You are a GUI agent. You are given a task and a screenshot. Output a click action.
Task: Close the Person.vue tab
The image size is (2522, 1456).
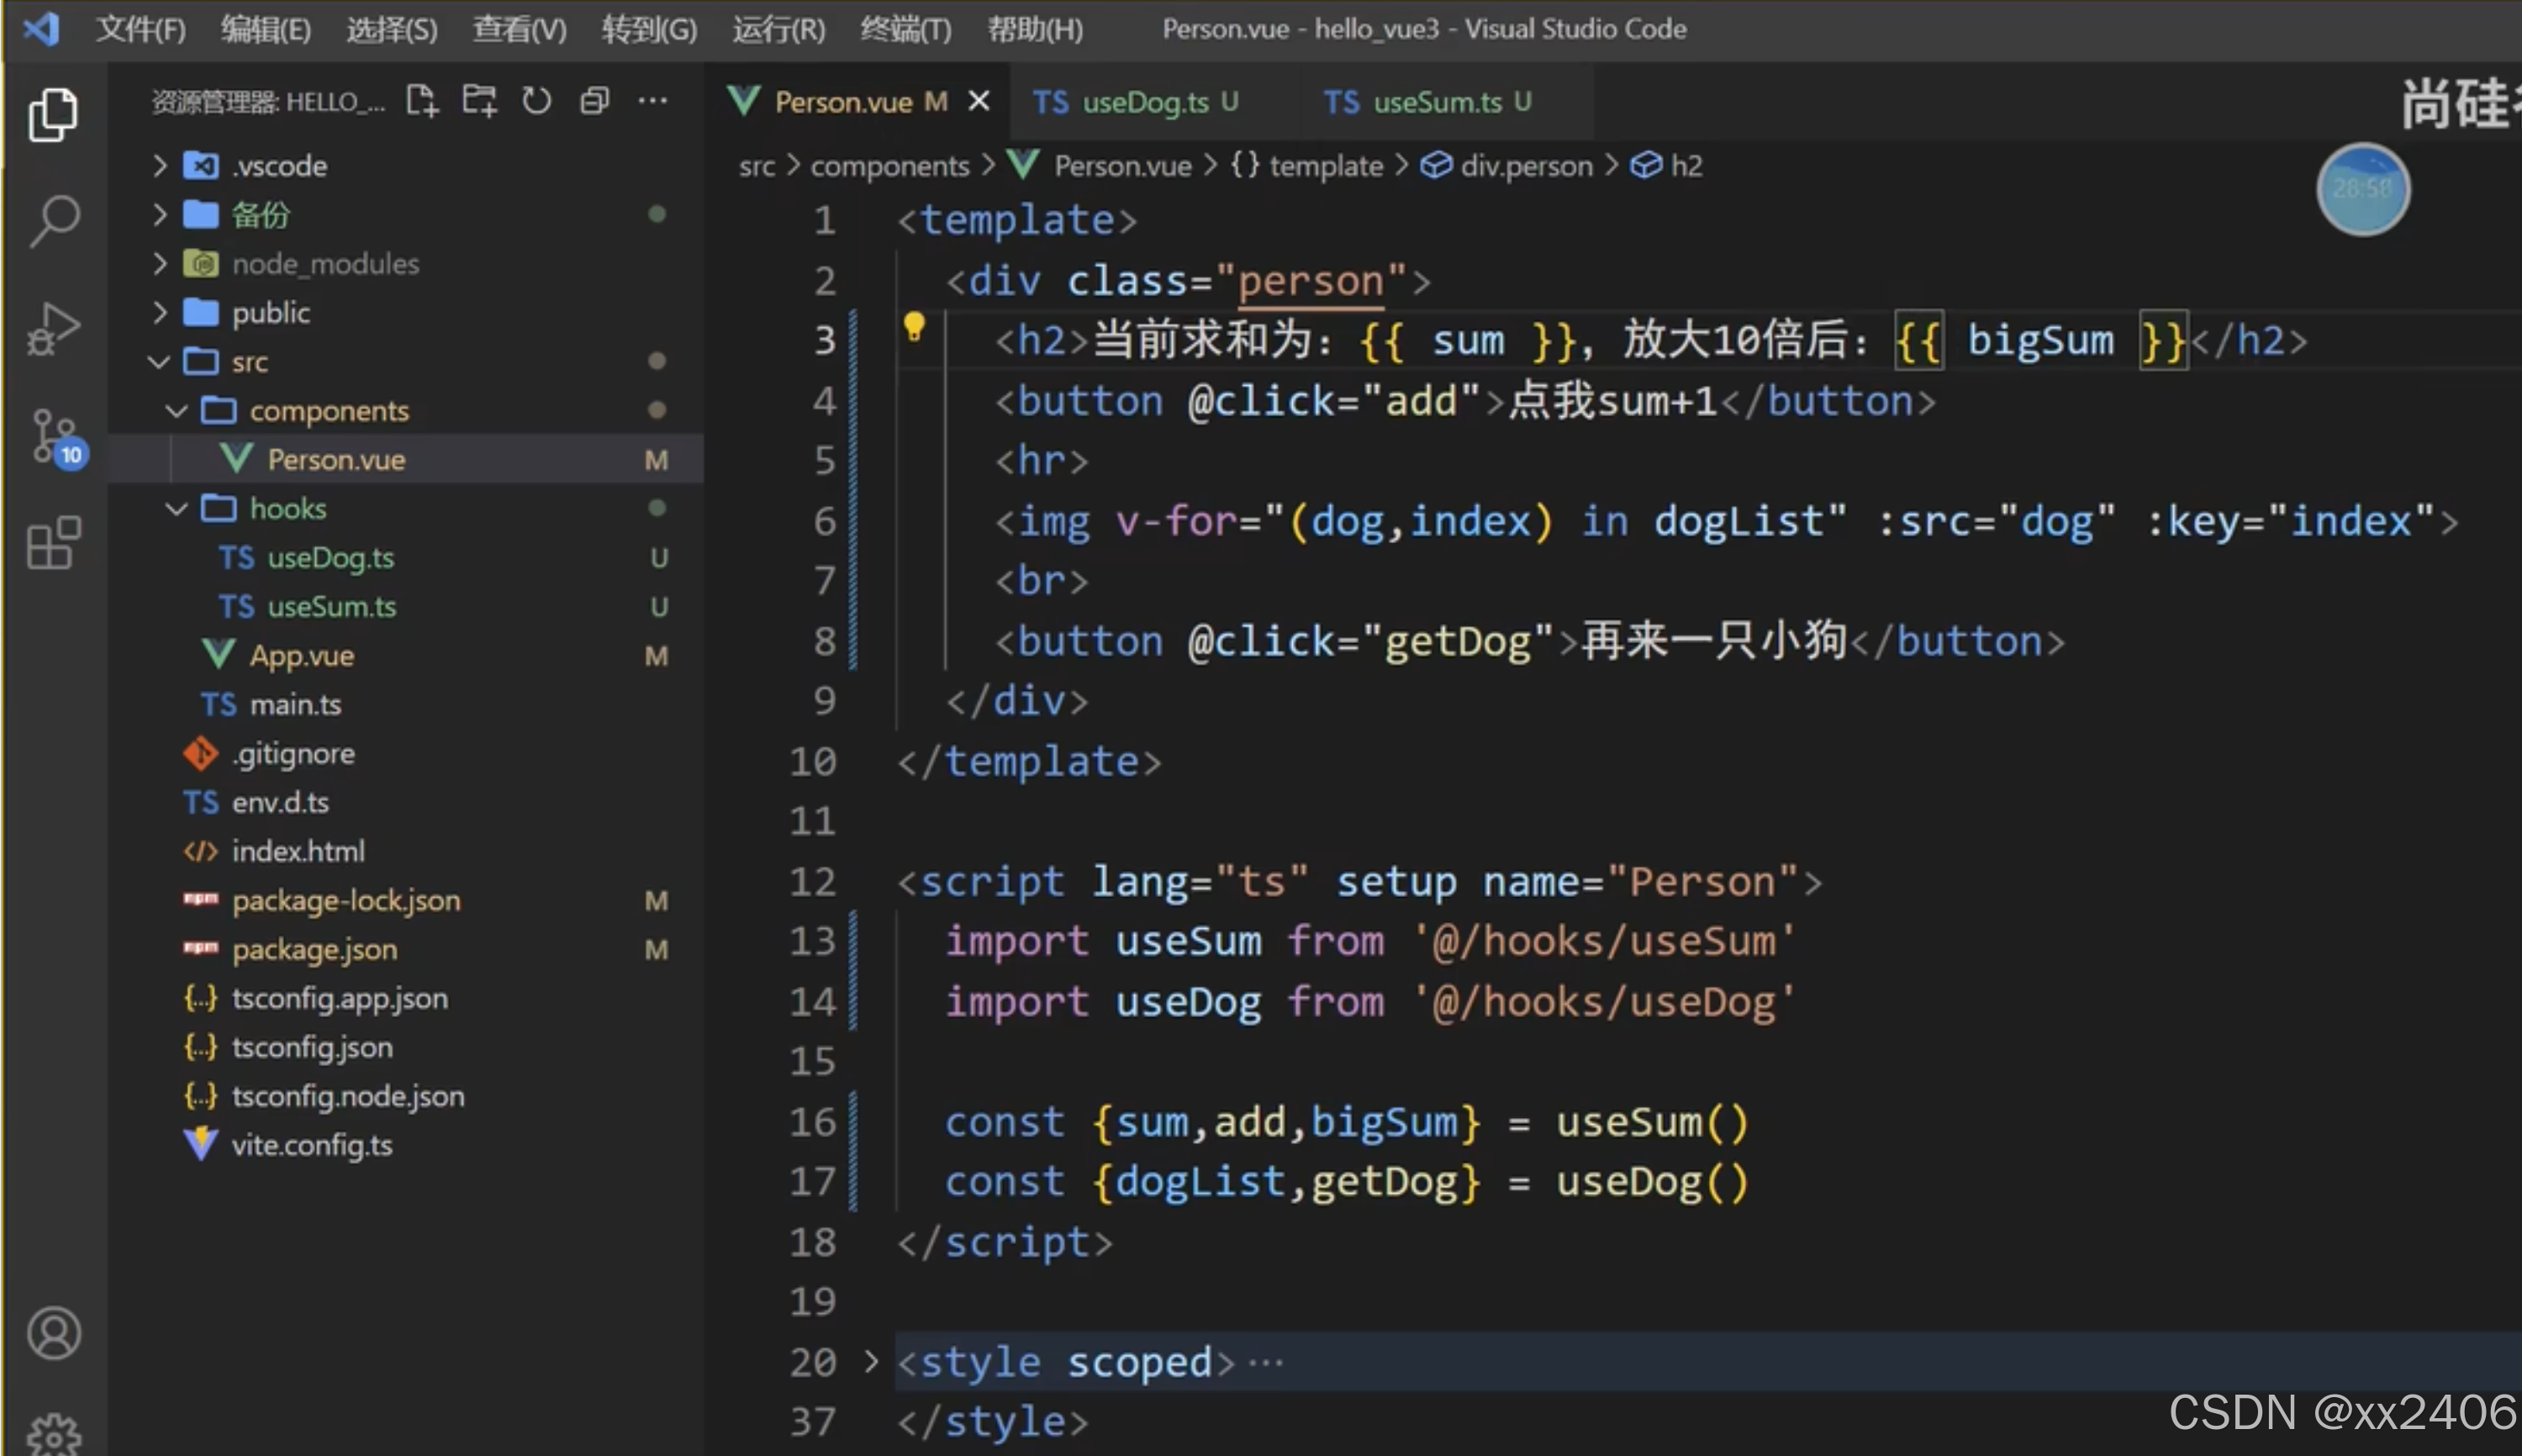pyautogui.click(x=979, y=102)
